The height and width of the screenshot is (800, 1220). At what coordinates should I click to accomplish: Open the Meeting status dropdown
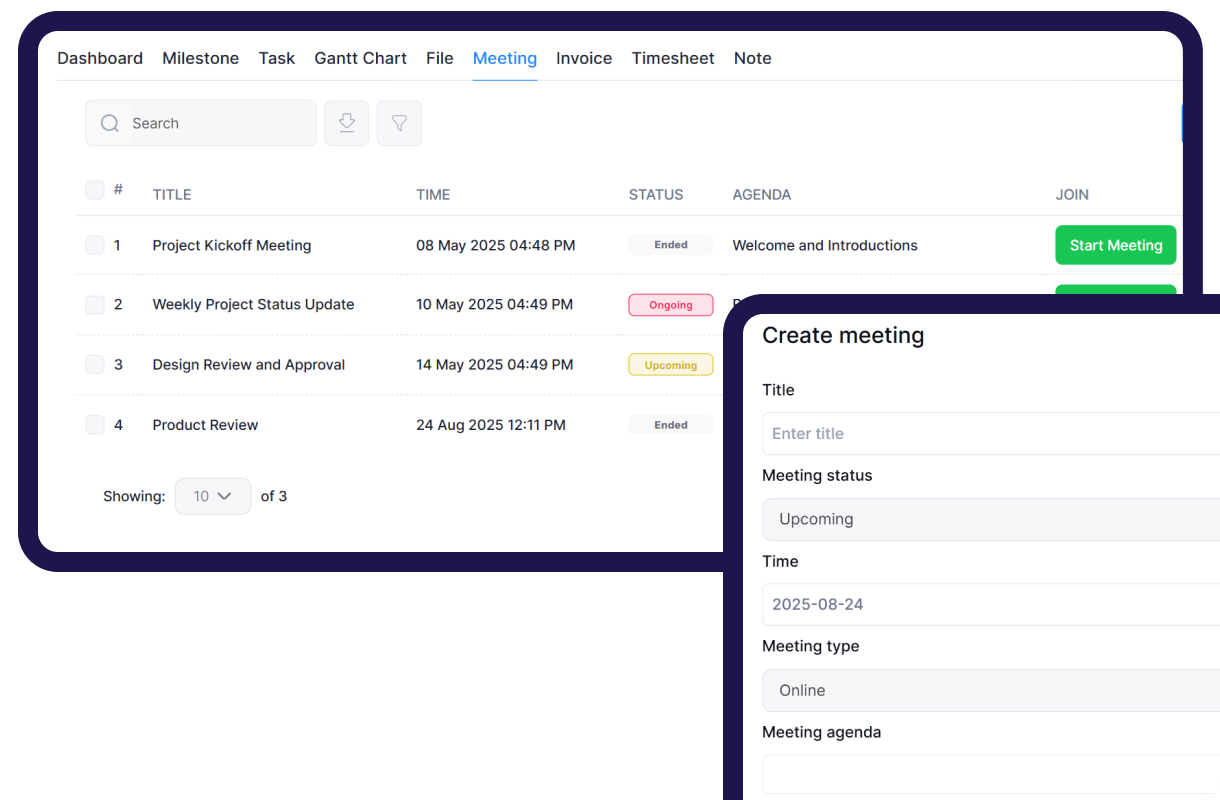click(990, 519)
